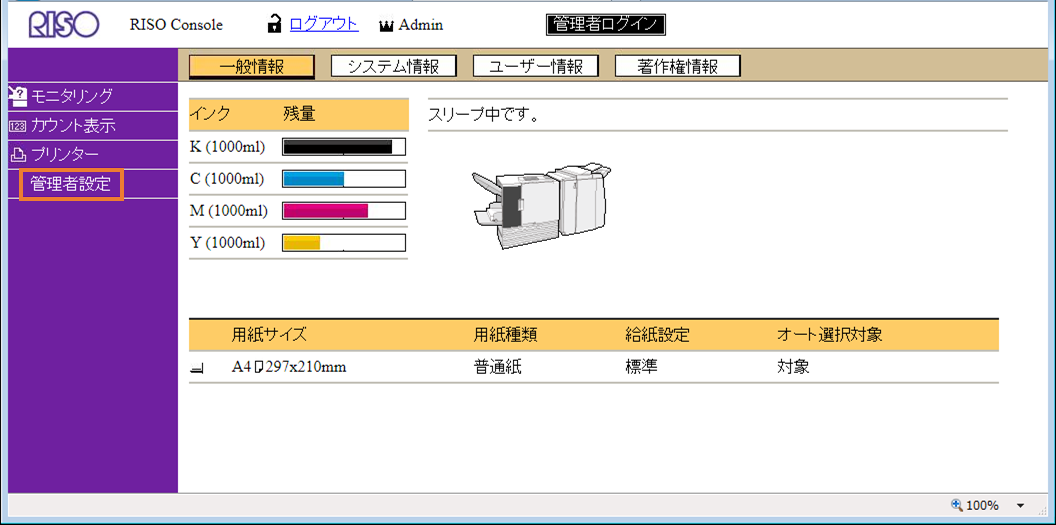Click the C (1000ml) ink label
This screenshot has width=1056, height=525.
[227, 179]
